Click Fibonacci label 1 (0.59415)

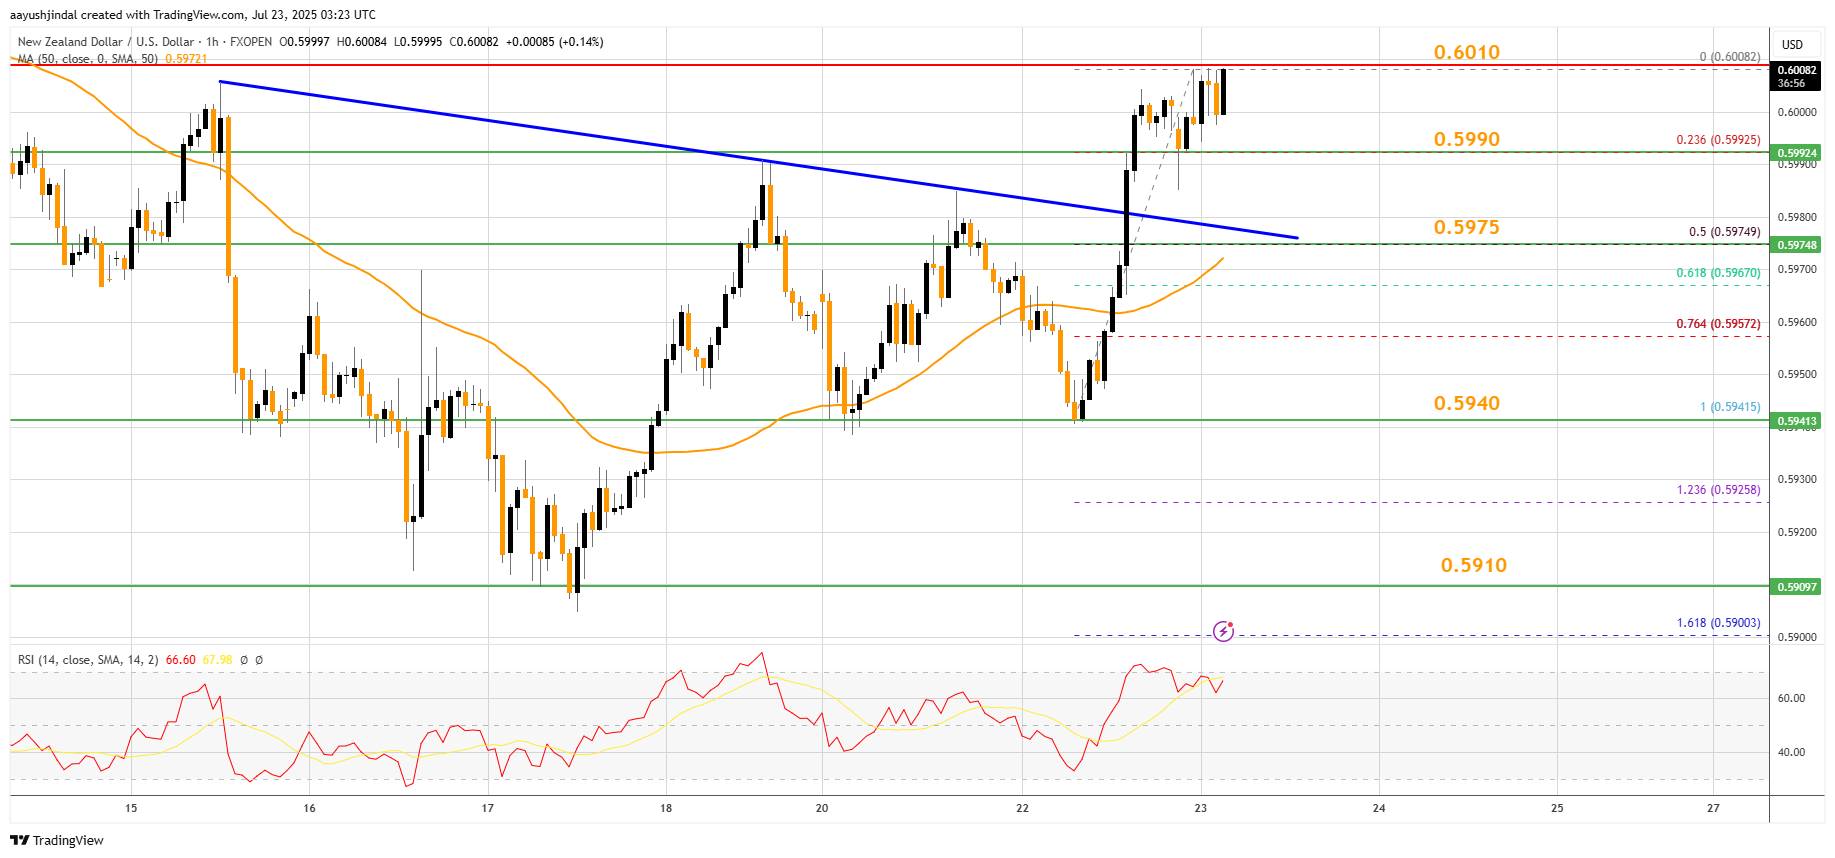tap(1730, 407)
